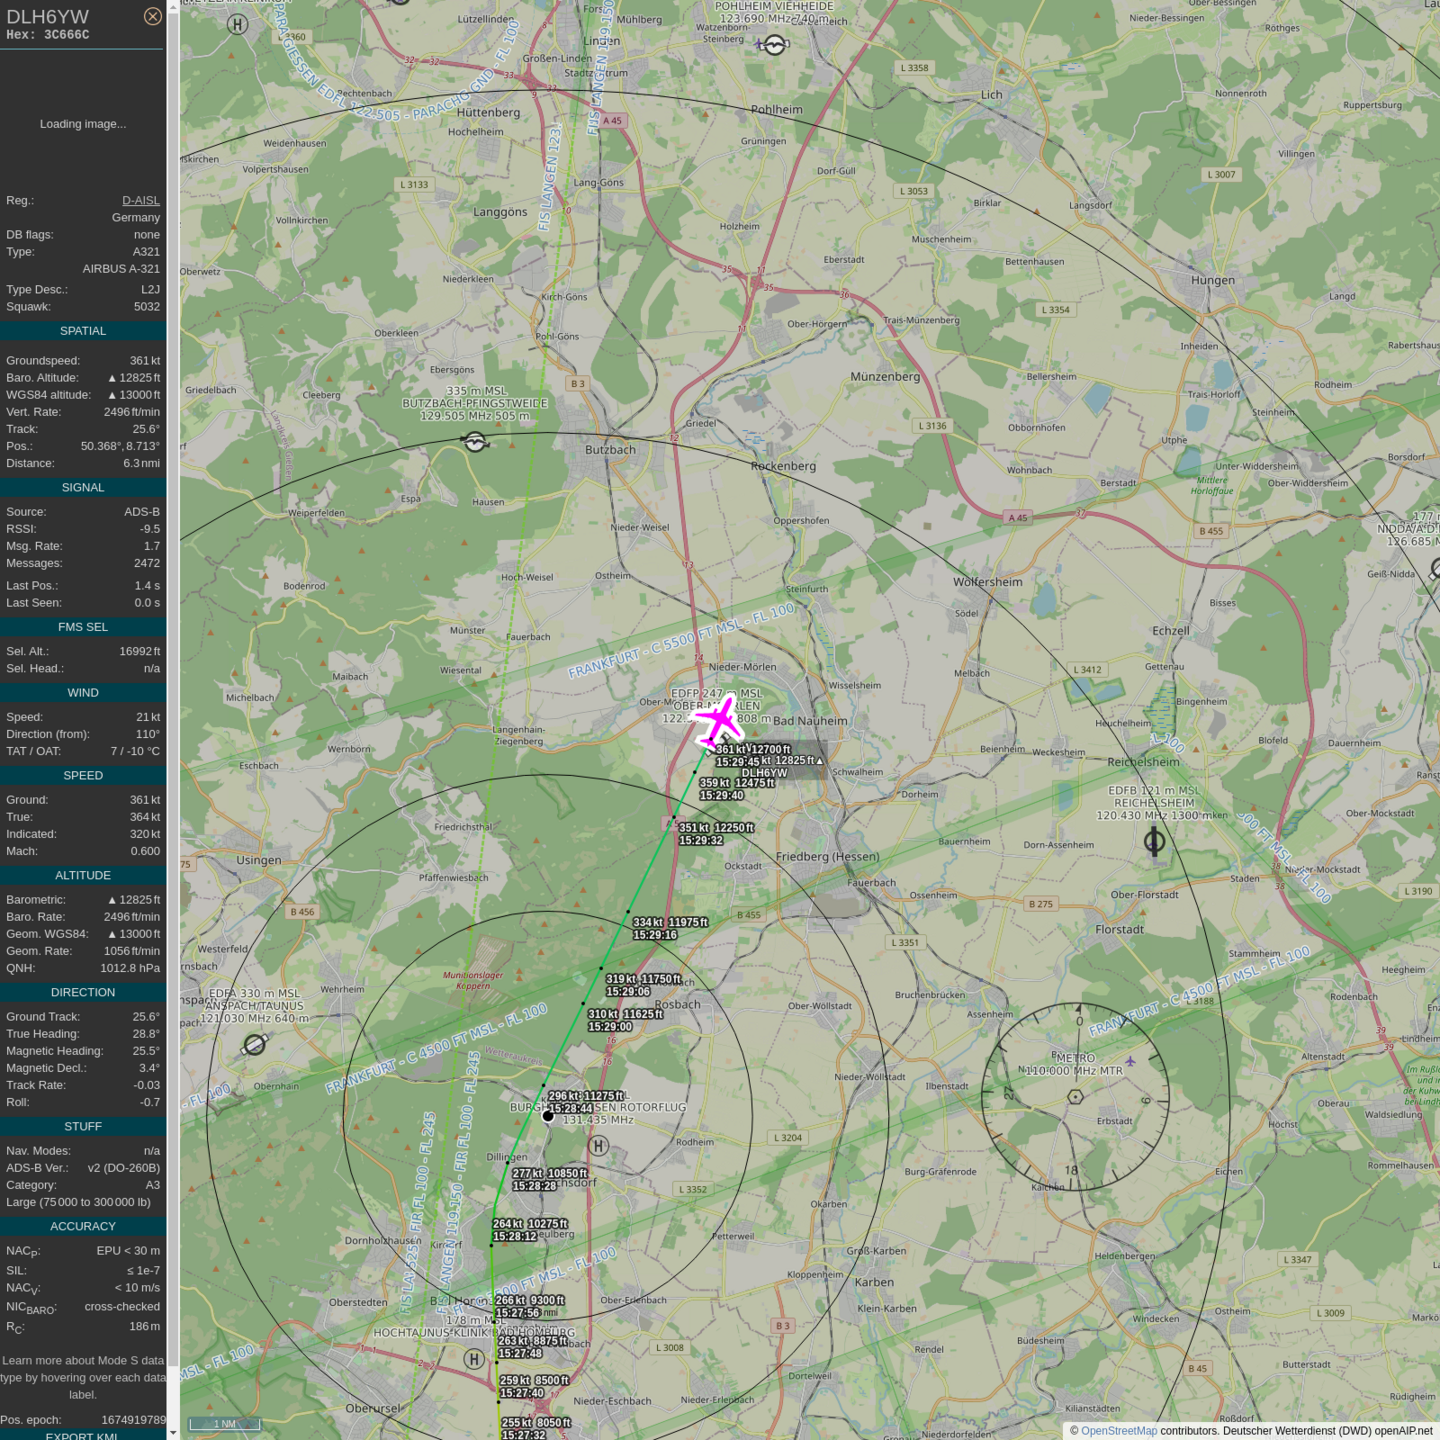This screenshot has height=1440, width=1440.
Task: Click the small purple aircraft near Metro
Action: tap(1130, 1061)
